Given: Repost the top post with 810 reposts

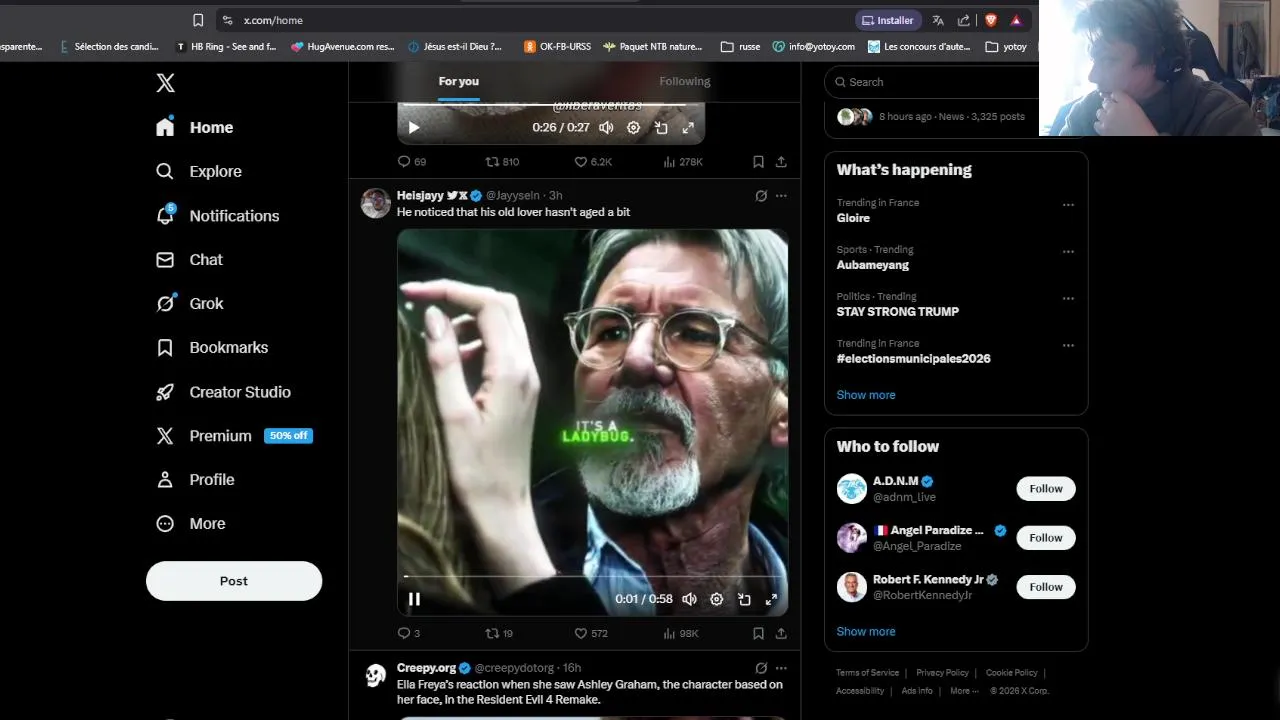Looking at the screenshot, I should [502, 161].
